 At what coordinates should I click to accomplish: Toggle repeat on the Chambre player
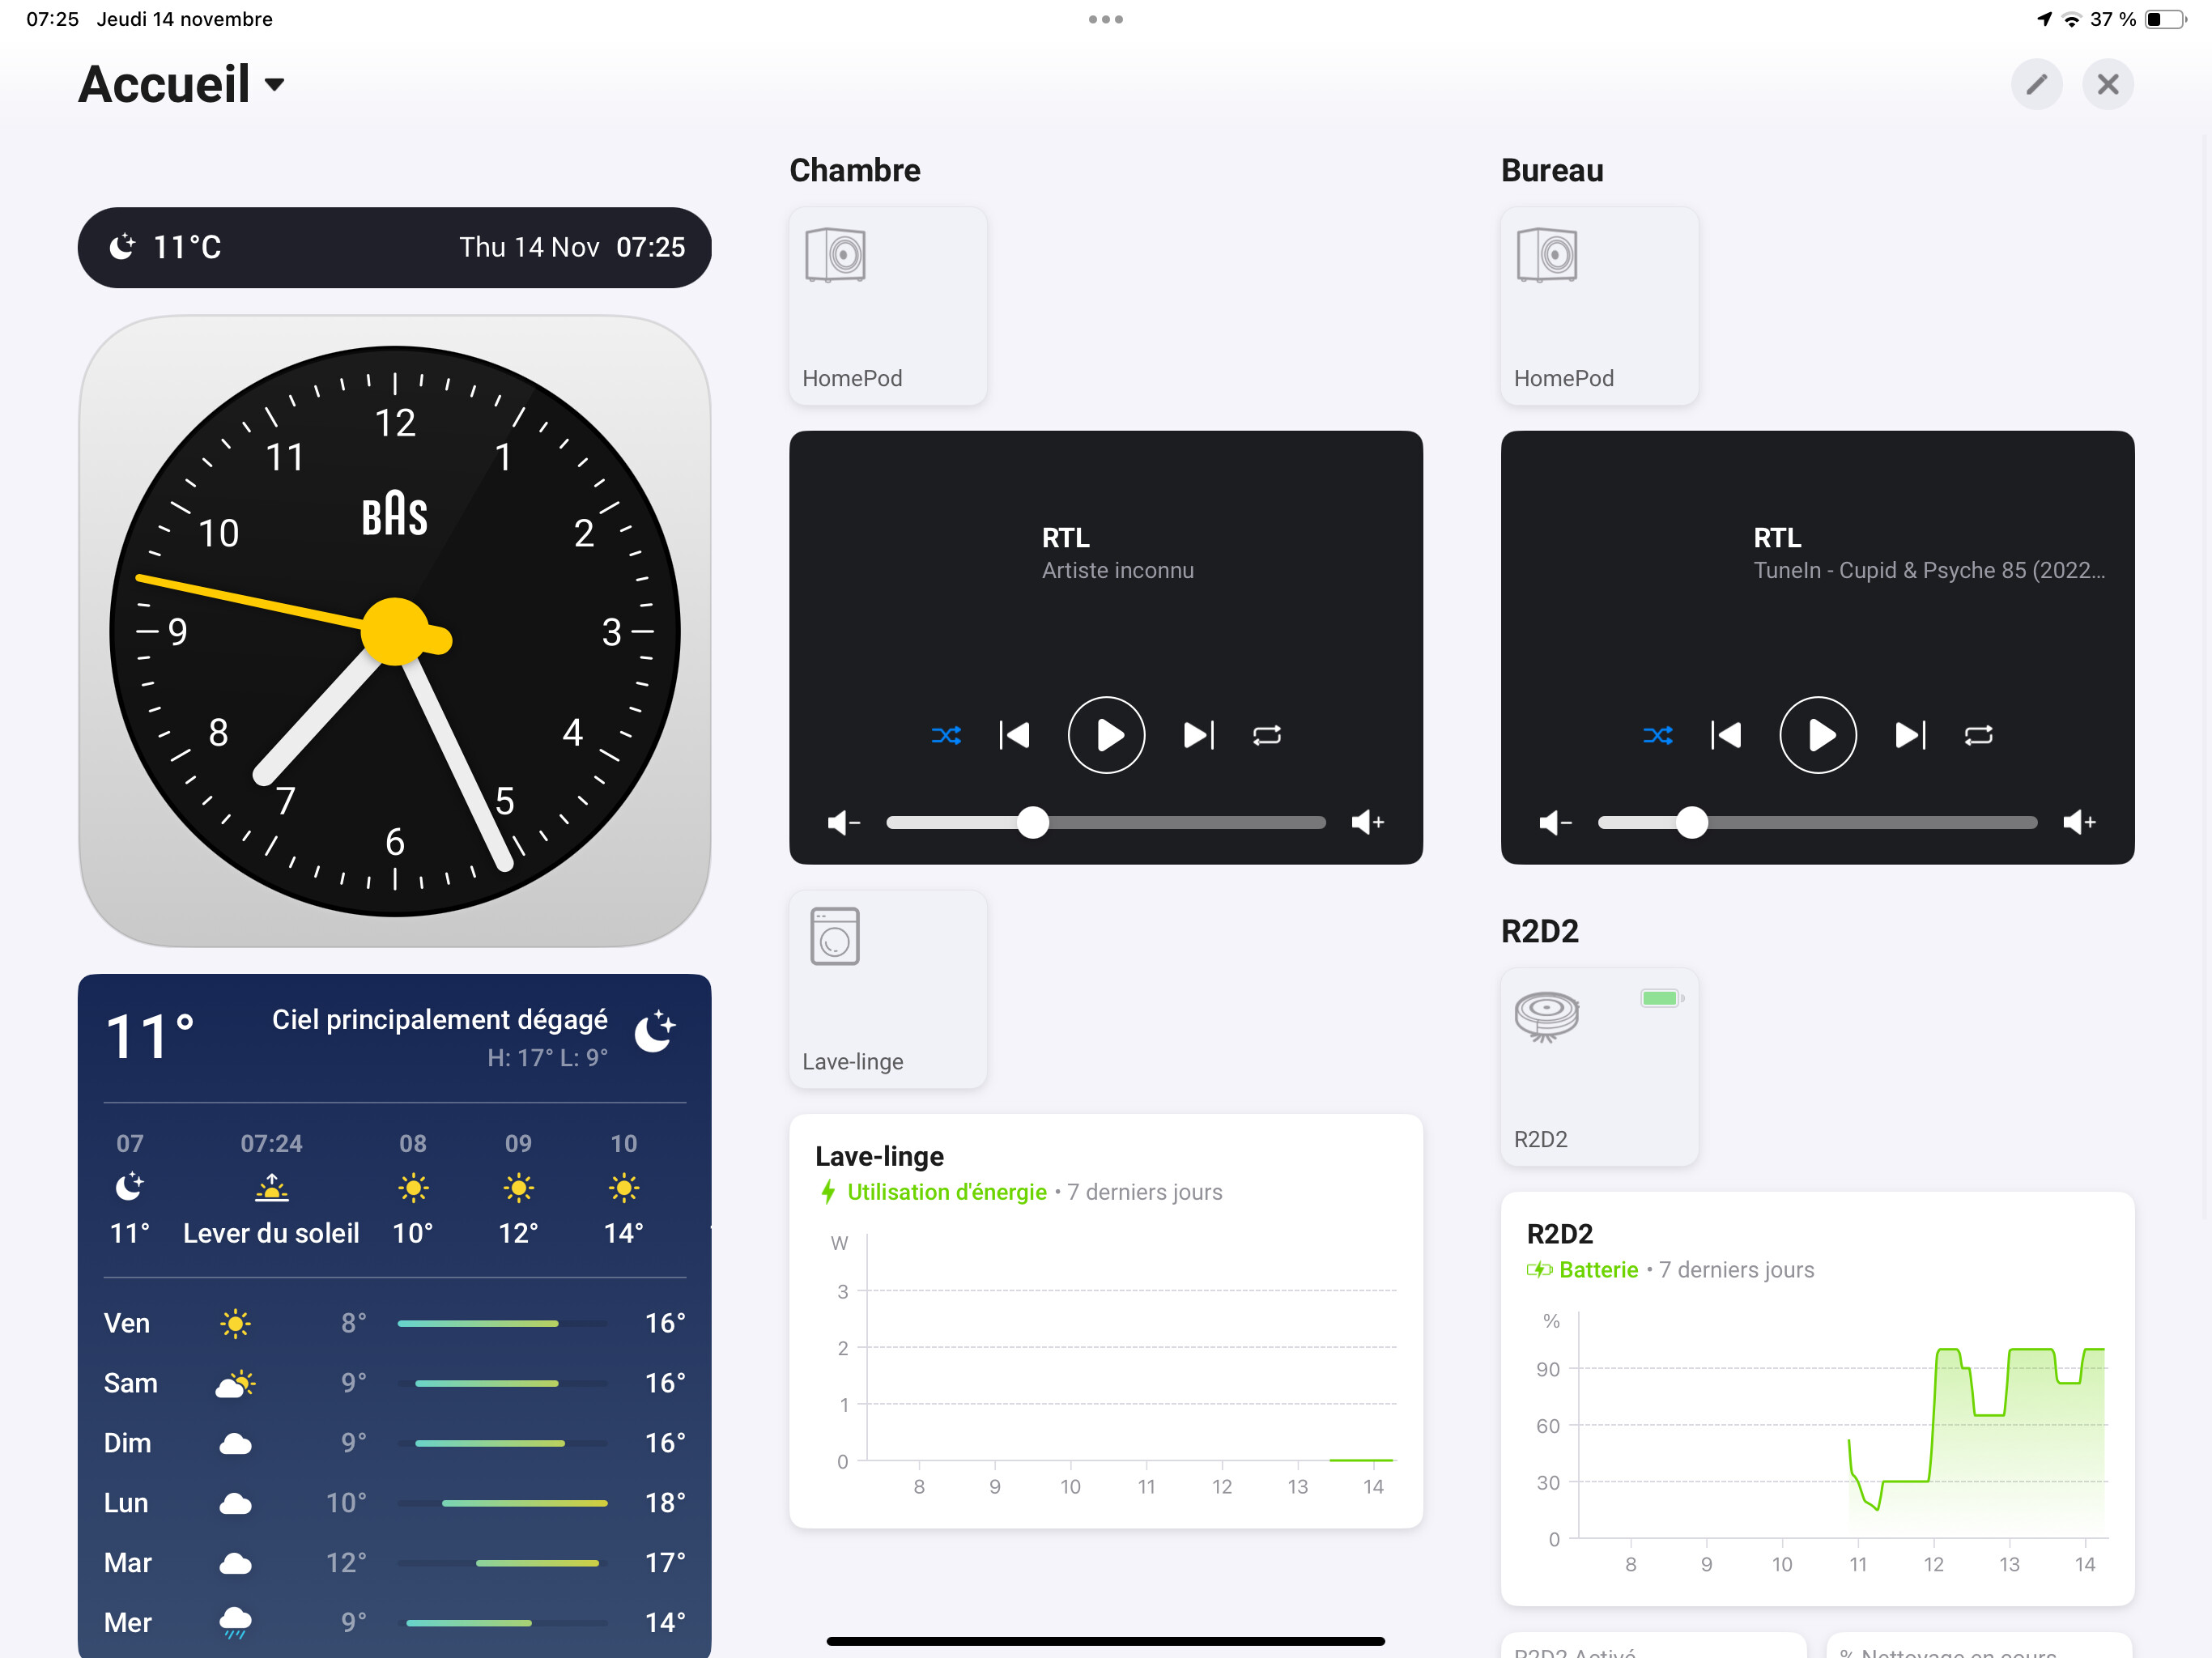pyautogui.click(x=1267, y=735)
